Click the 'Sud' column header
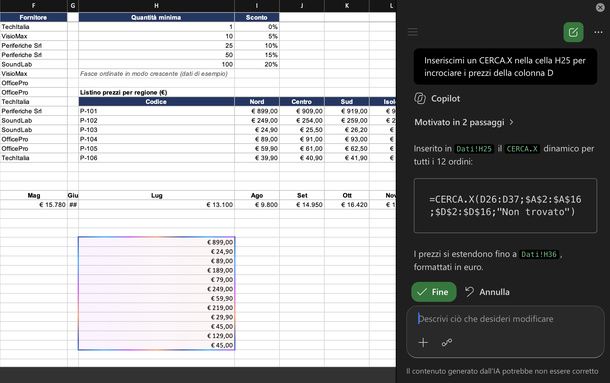This screenshot has height=383, width=610. 347,102
